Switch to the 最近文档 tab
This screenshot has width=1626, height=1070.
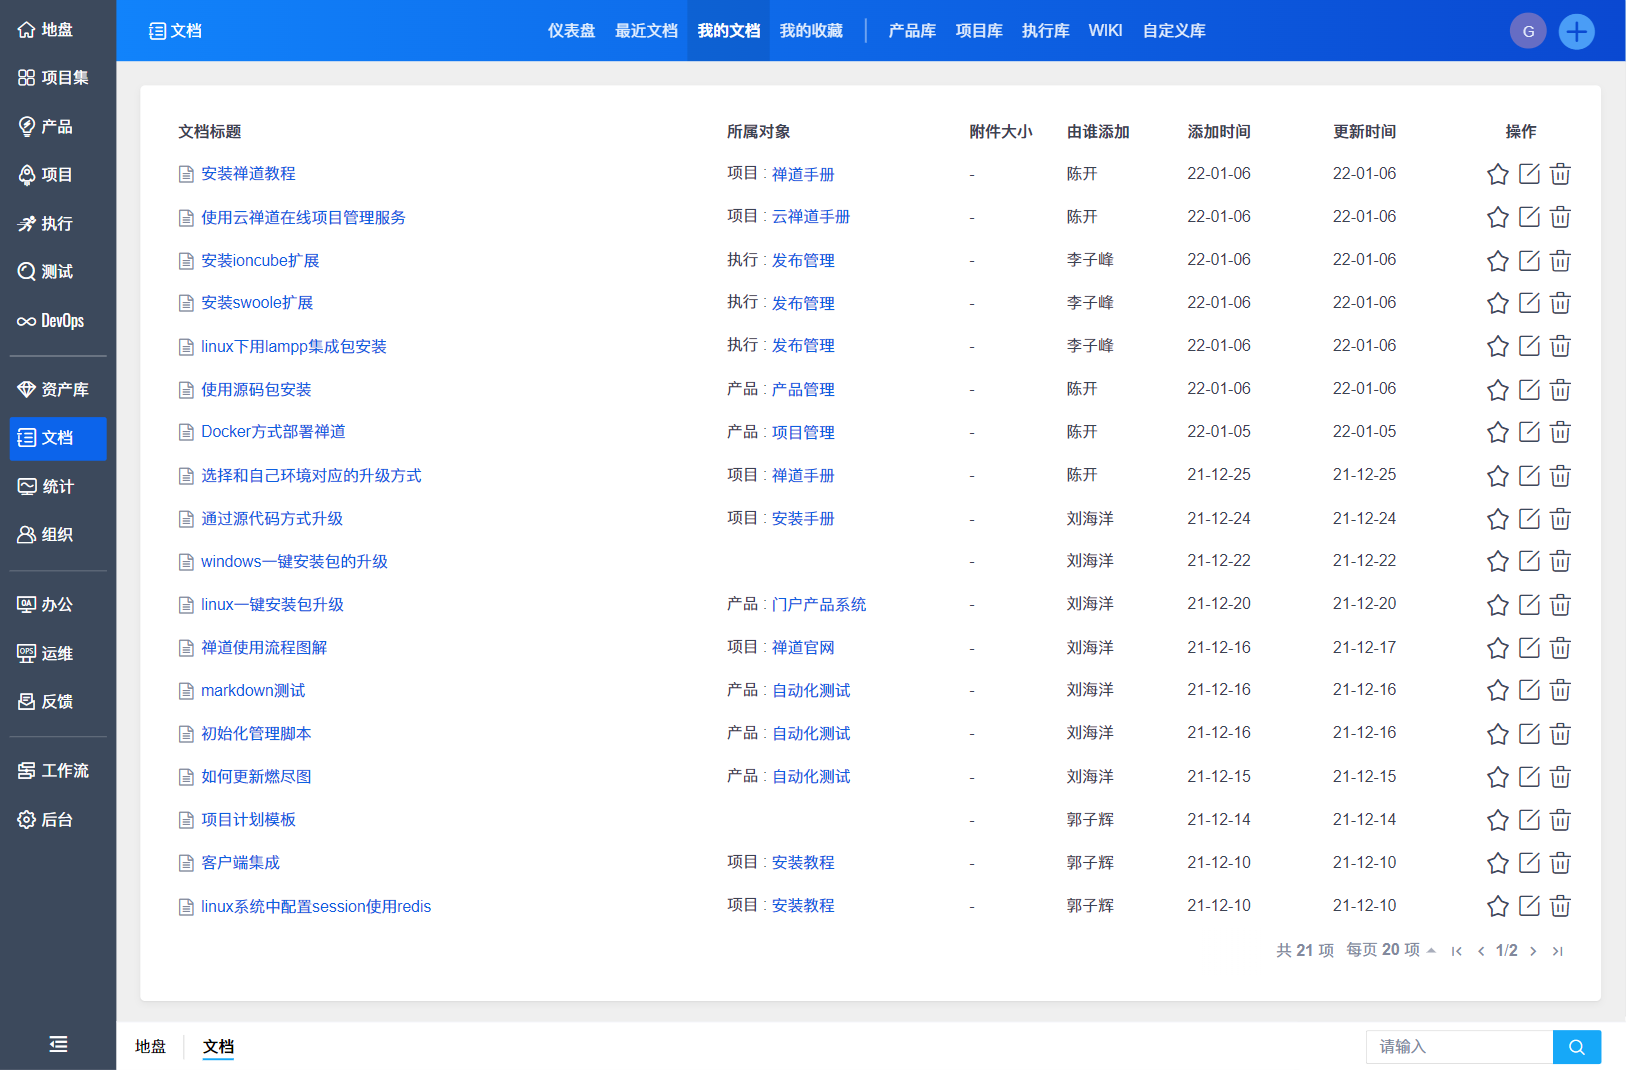coord(646,31)
